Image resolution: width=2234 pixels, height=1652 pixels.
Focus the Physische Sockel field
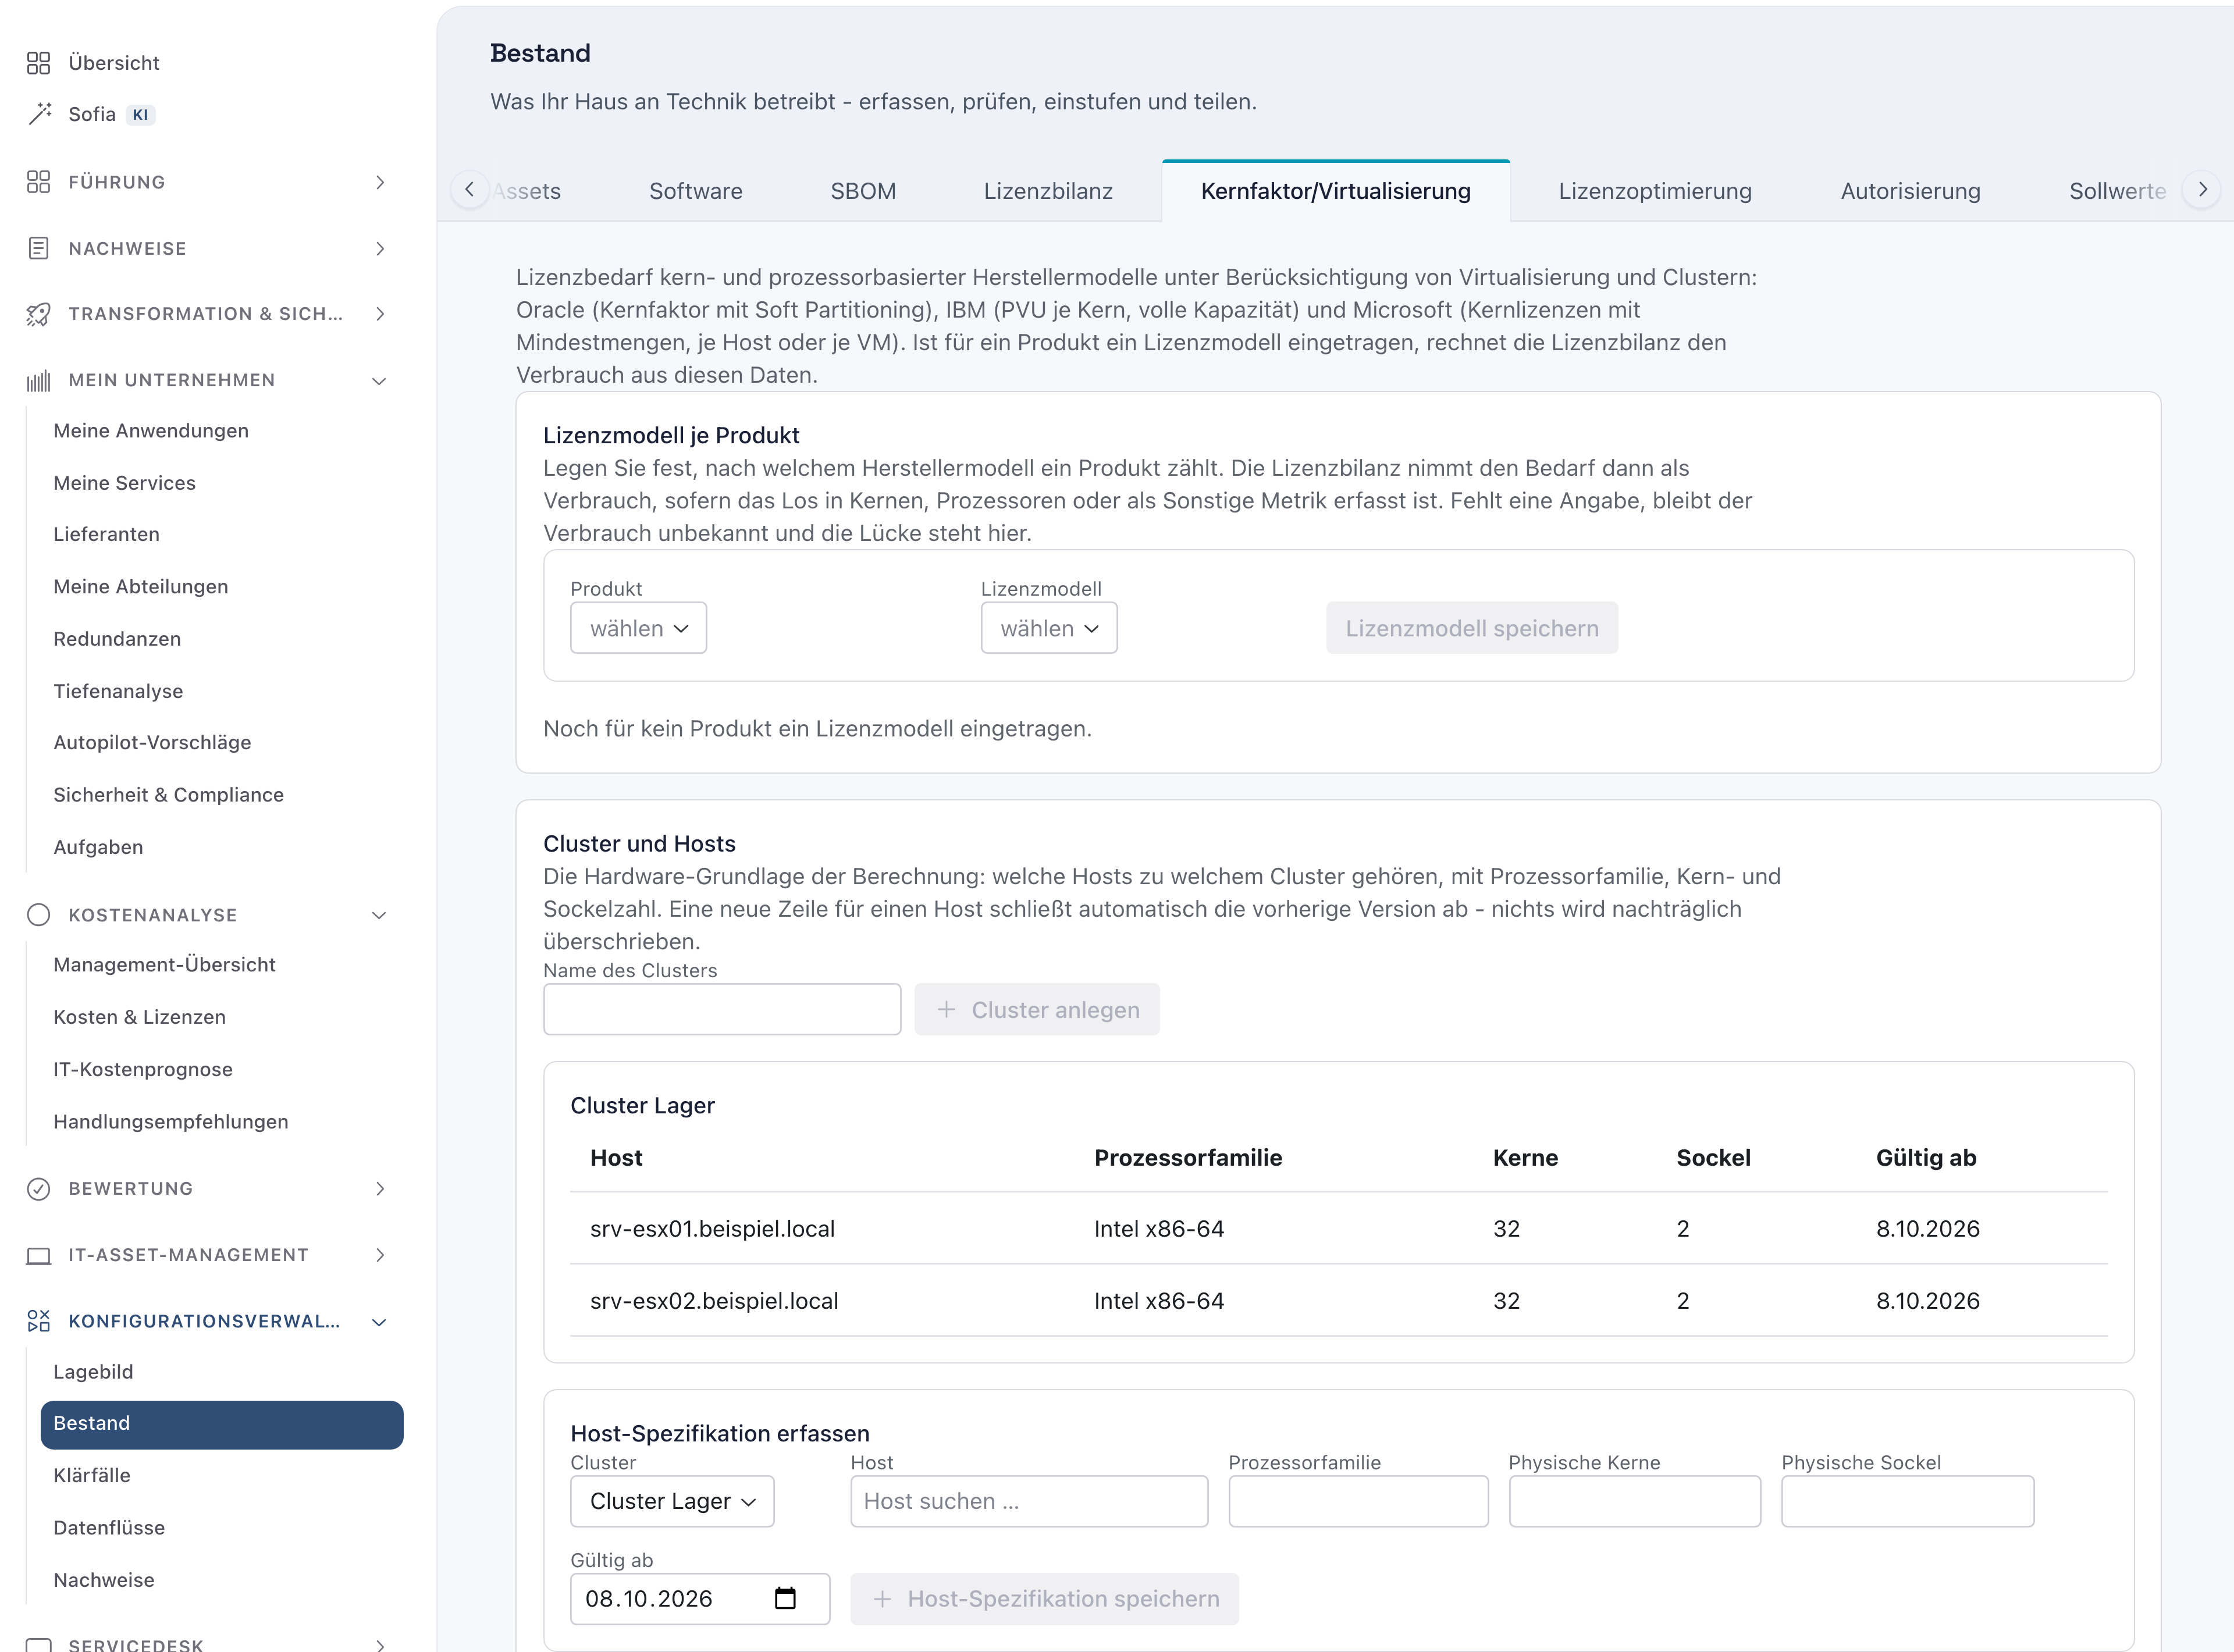pyautogui.click(x=1907, y=1501)
